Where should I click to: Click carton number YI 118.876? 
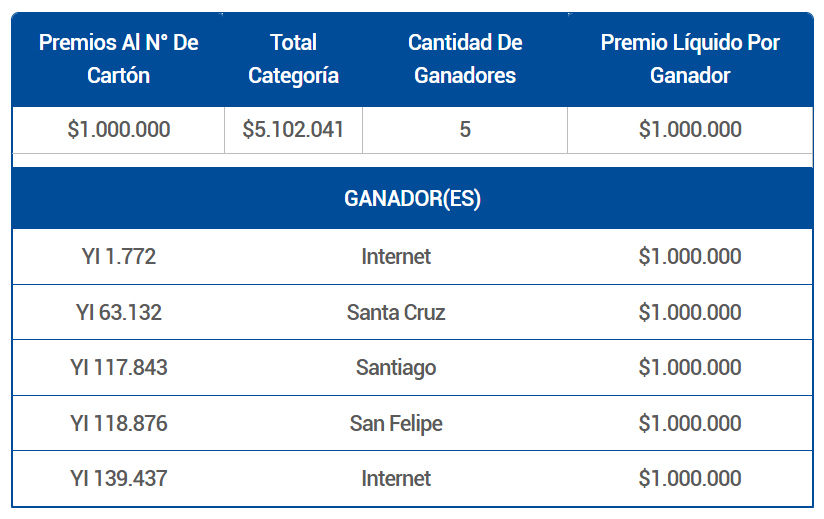tap(118, 424)
